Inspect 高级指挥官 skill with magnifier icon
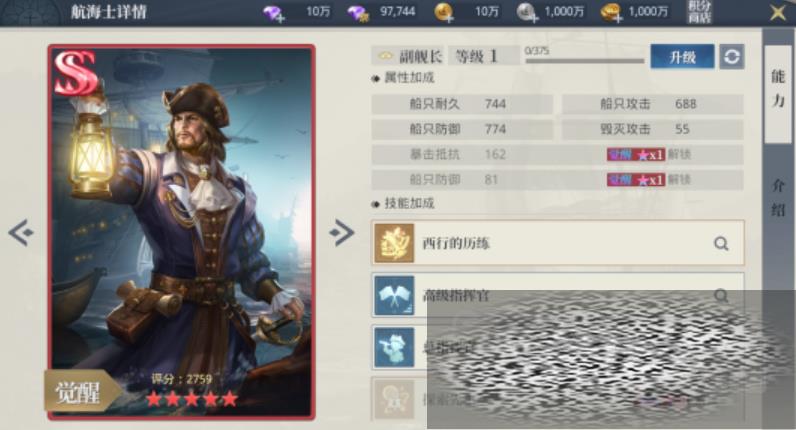The height and width of the screenshot is (430, 796). coord(721,294)
